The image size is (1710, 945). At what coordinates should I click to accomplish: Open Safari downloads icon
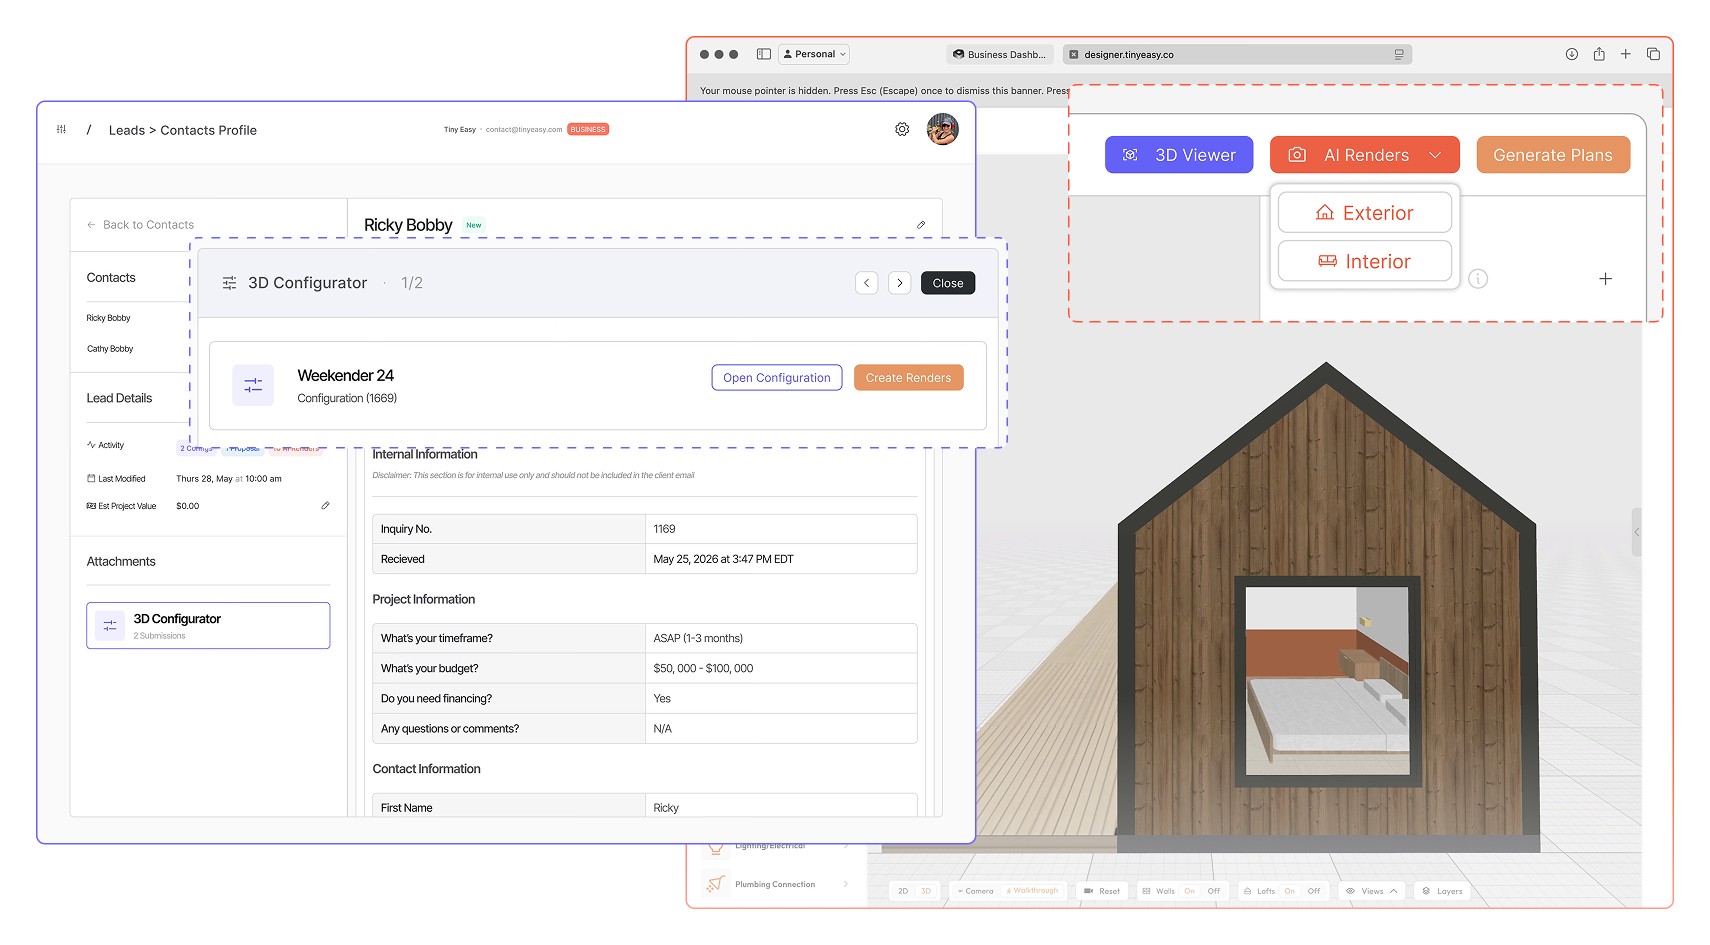pos(1572,54)
